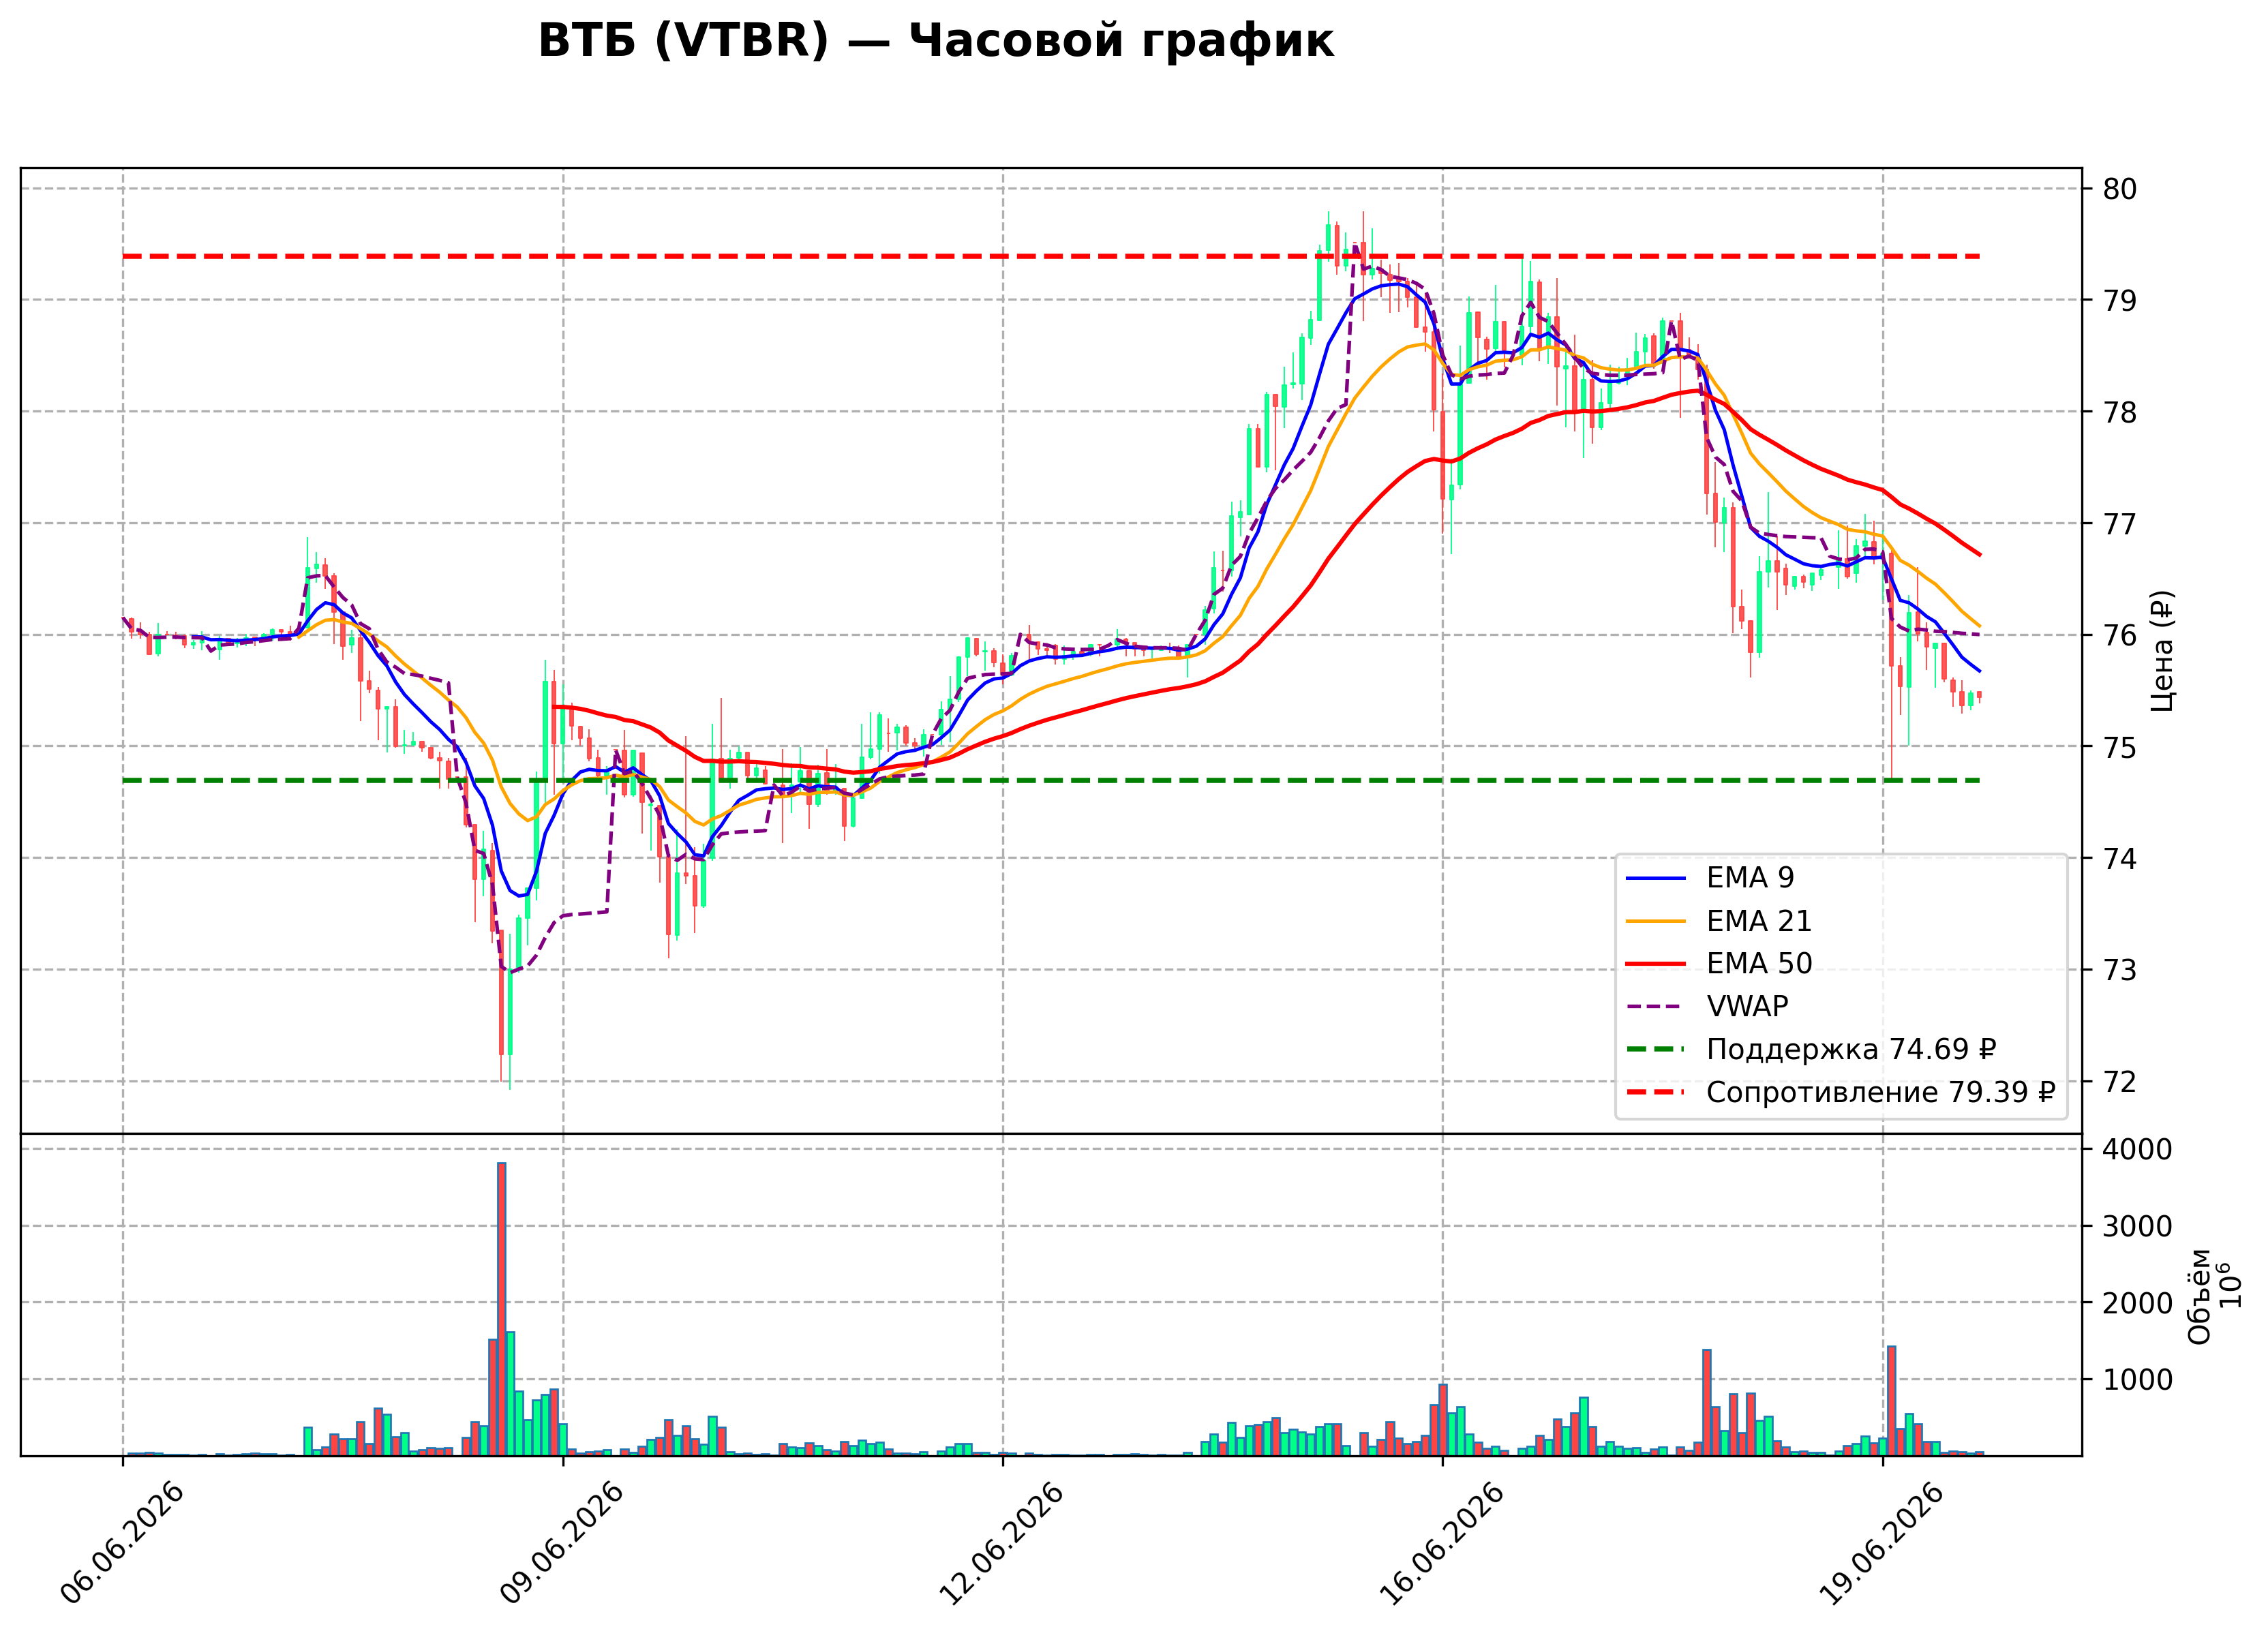
Task: Click the volume axis value 4000
Action: coord(2137,1150)
